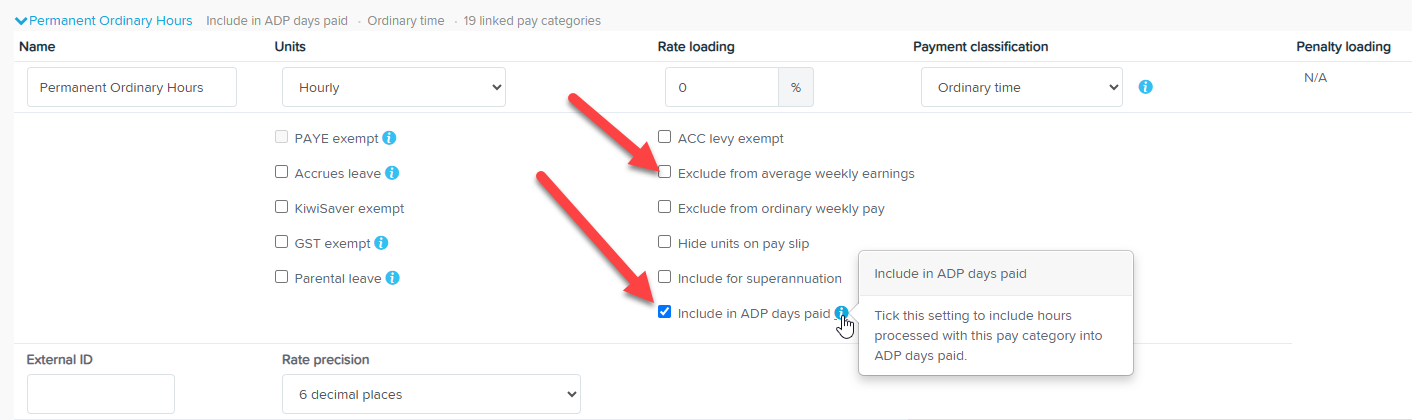
Task: Uncheck Include in ADP days paid
Action: click(x=665, y=312)
